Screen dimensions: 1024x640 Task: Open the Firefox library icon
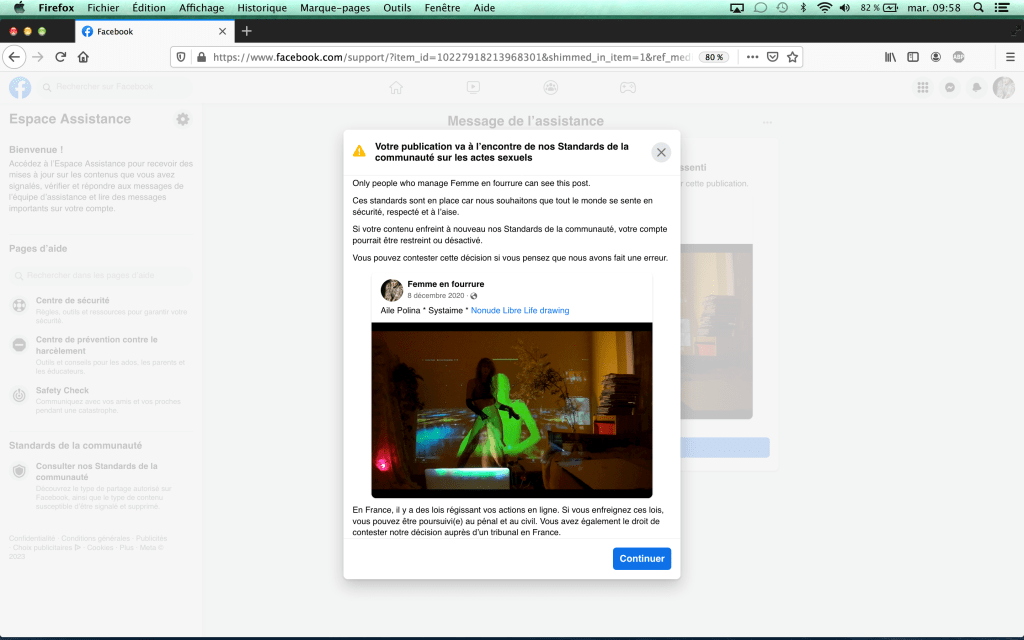pyautogui.click(x=890, y=57)
